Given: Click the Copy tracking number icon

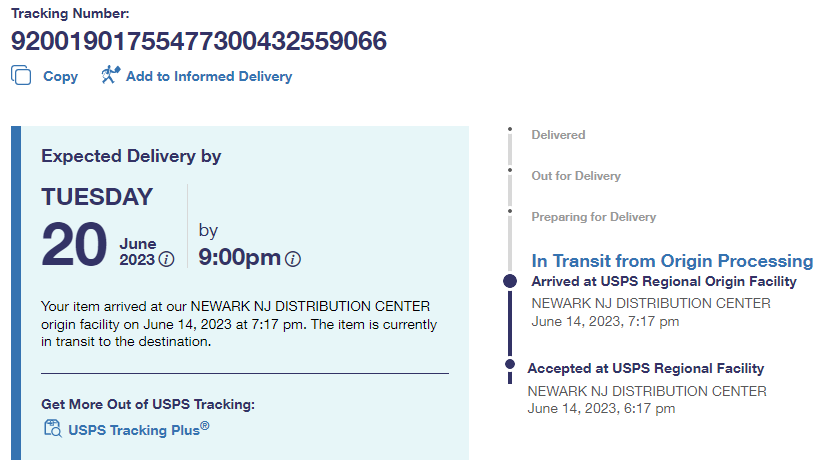Looking at the screenshot, I should click(21, 75).
